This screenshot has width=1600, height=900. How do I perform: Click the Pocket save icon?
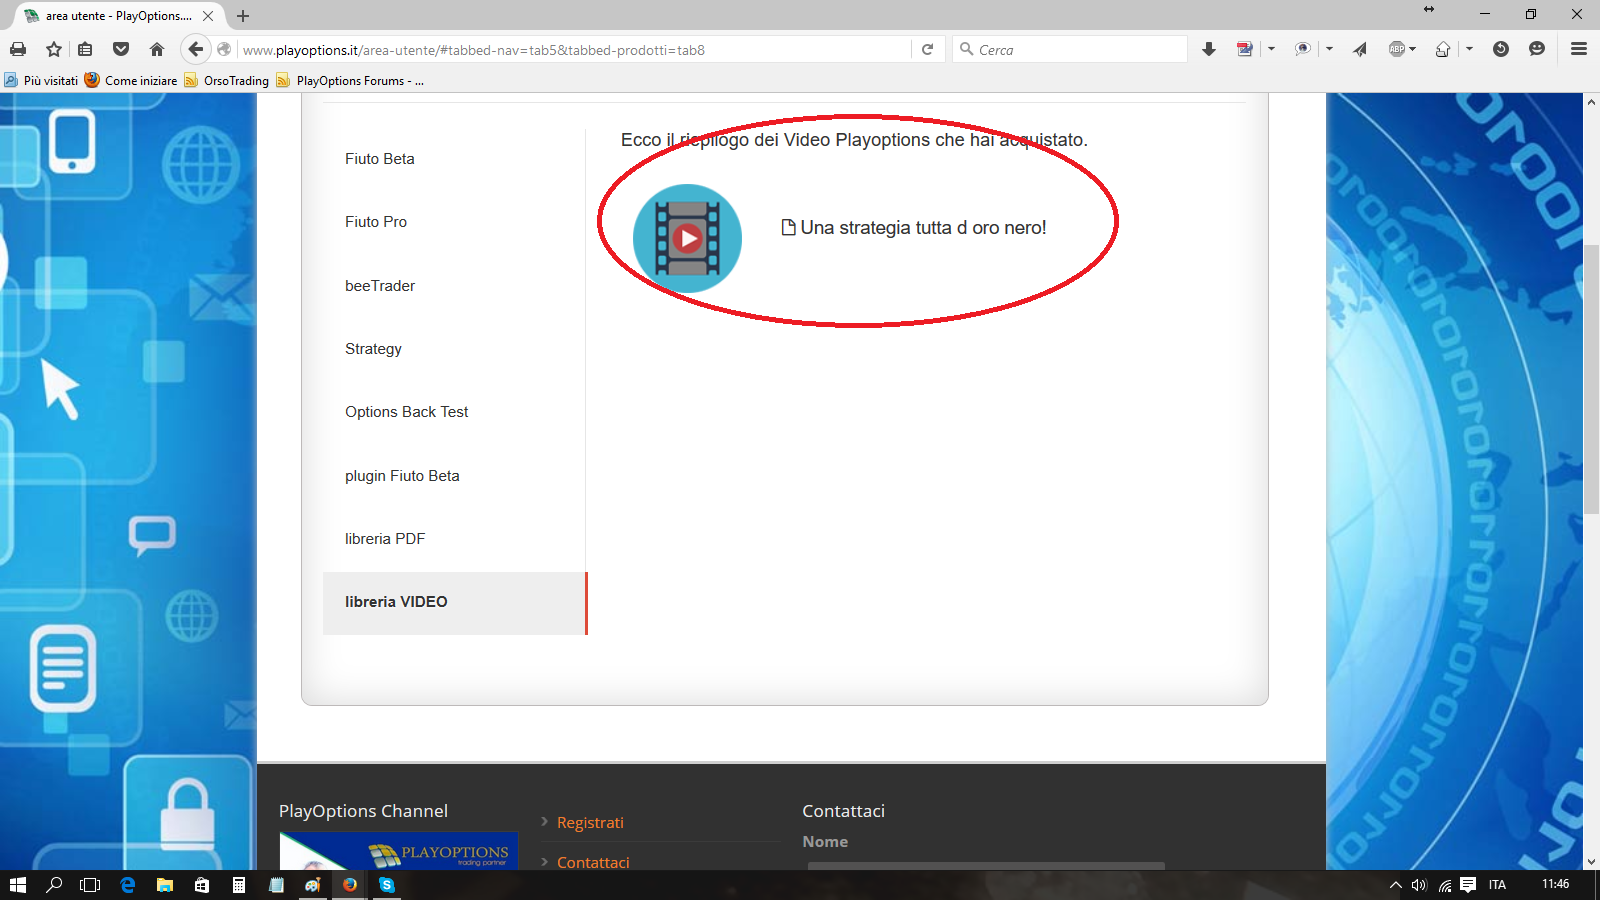coord(121,49)
